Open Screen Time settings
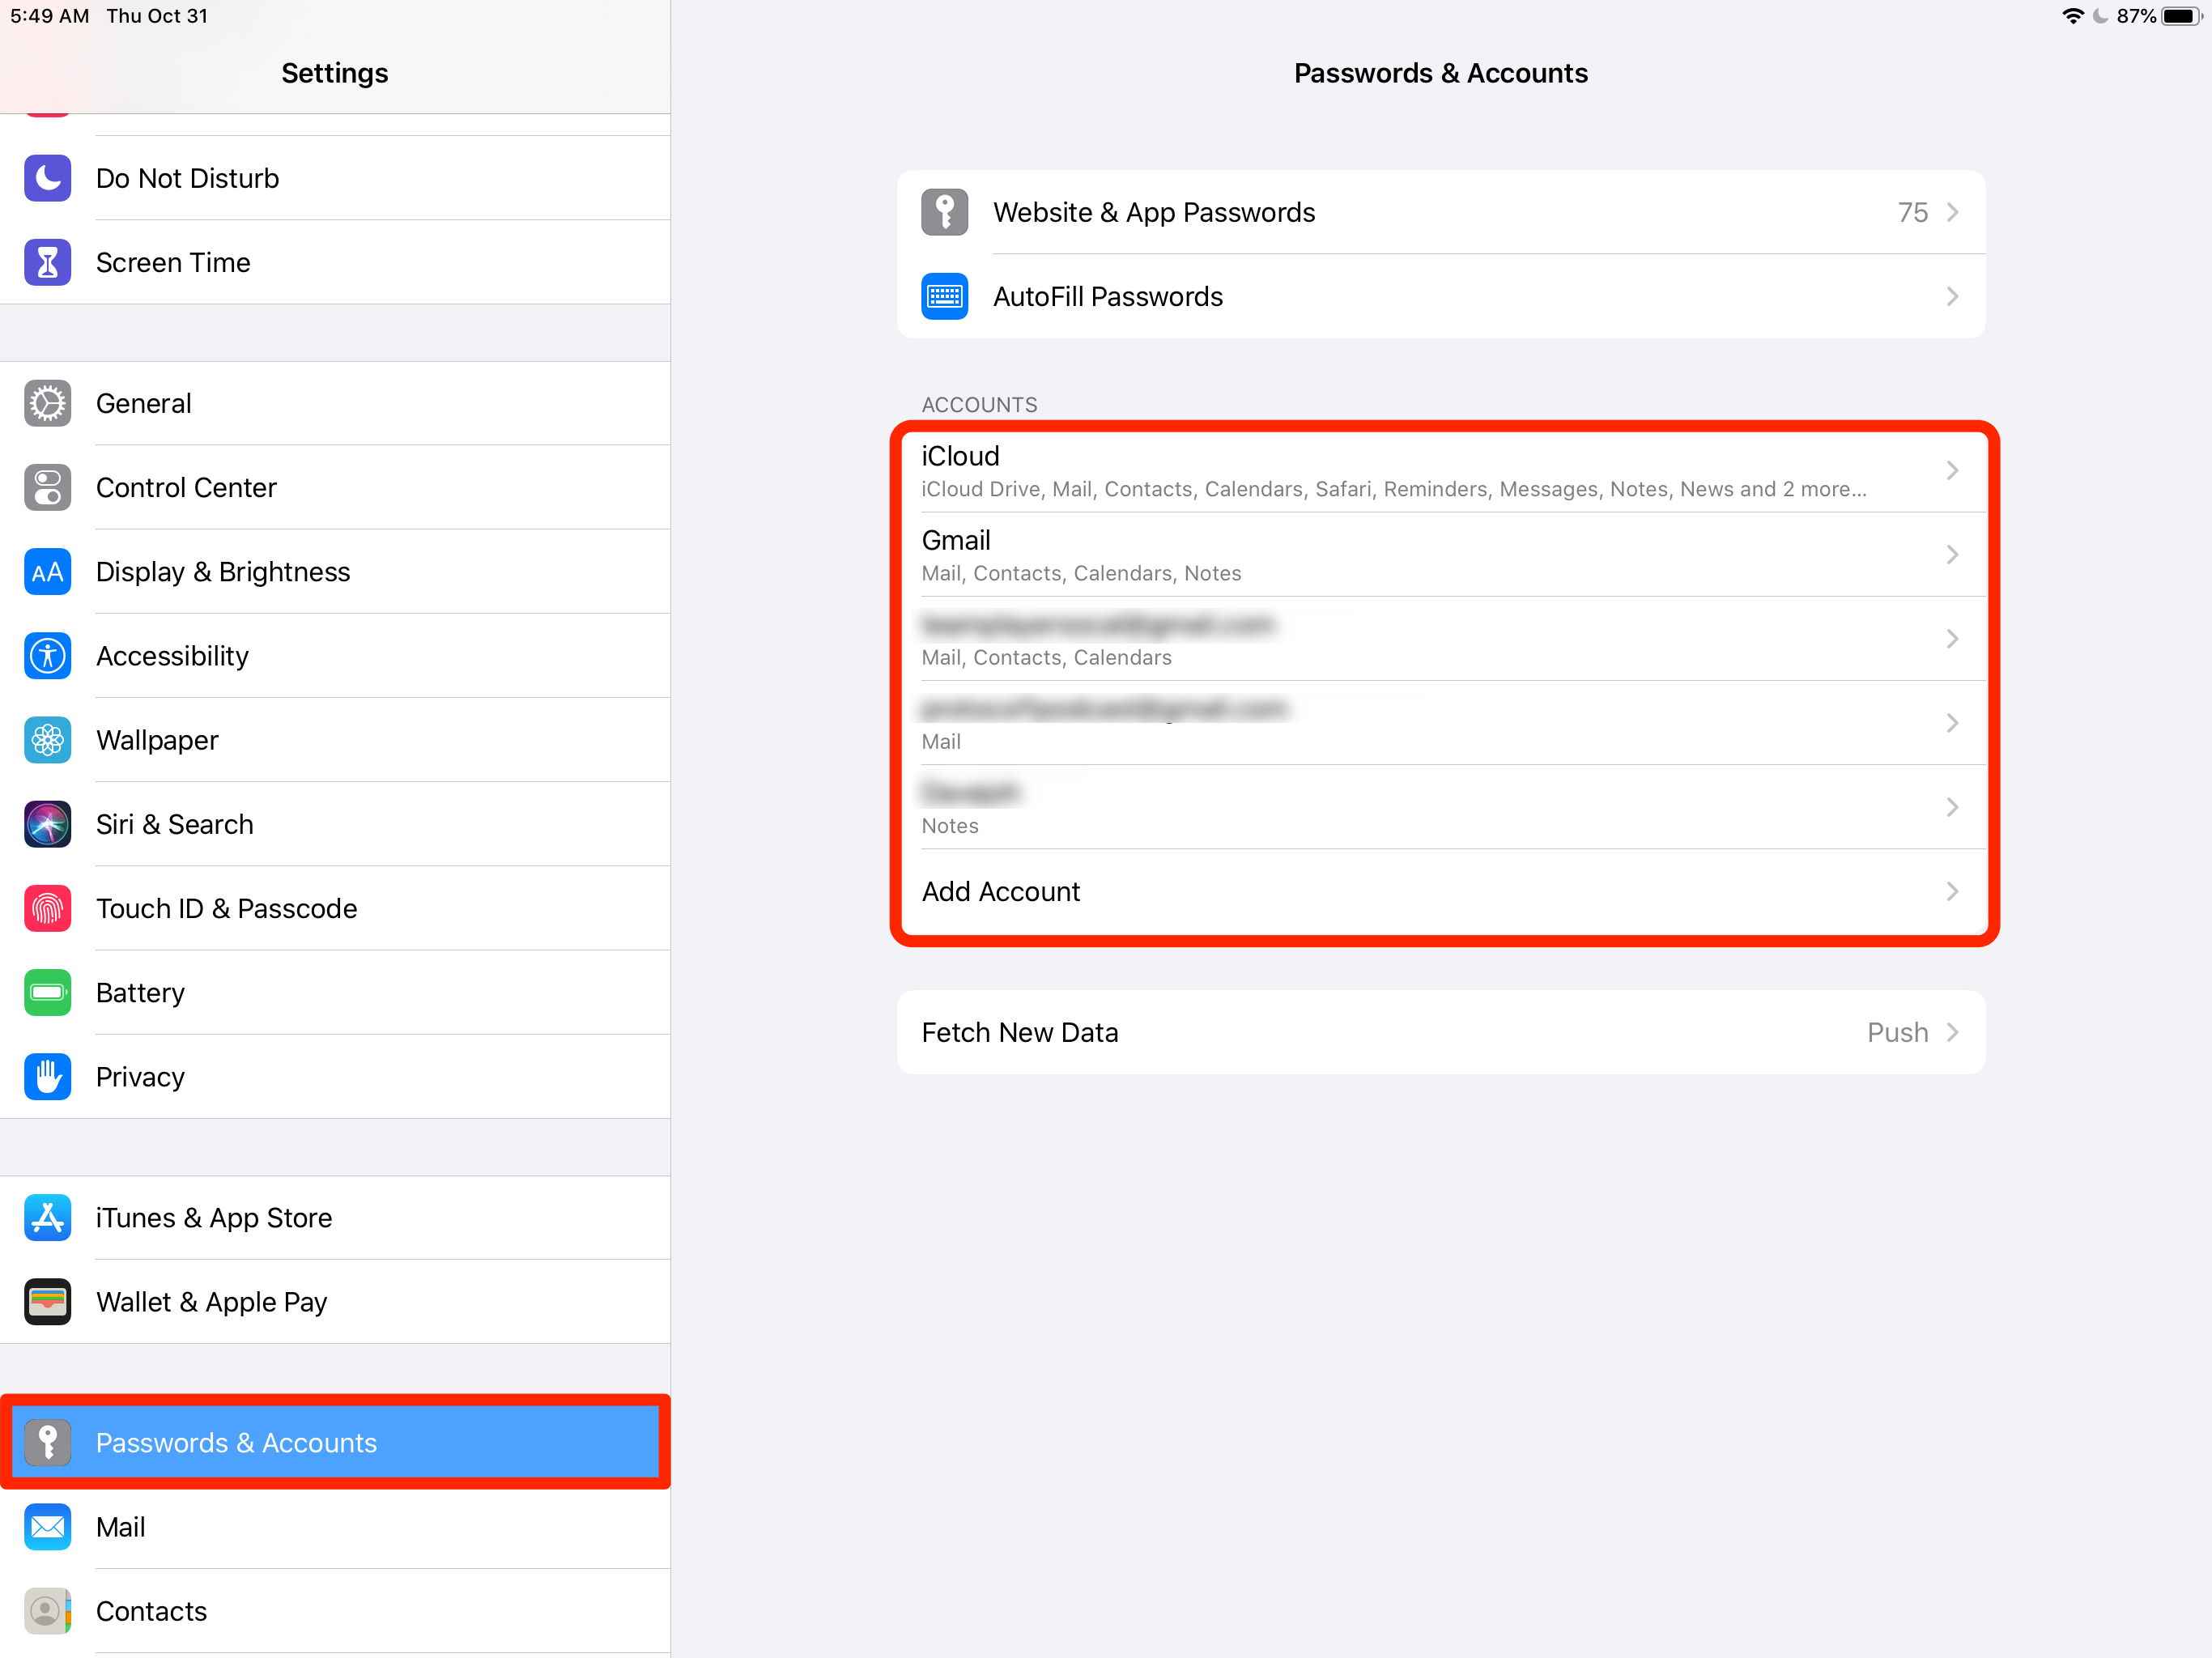Screen dimensions: 2212x1658 (x=335, y=262)
